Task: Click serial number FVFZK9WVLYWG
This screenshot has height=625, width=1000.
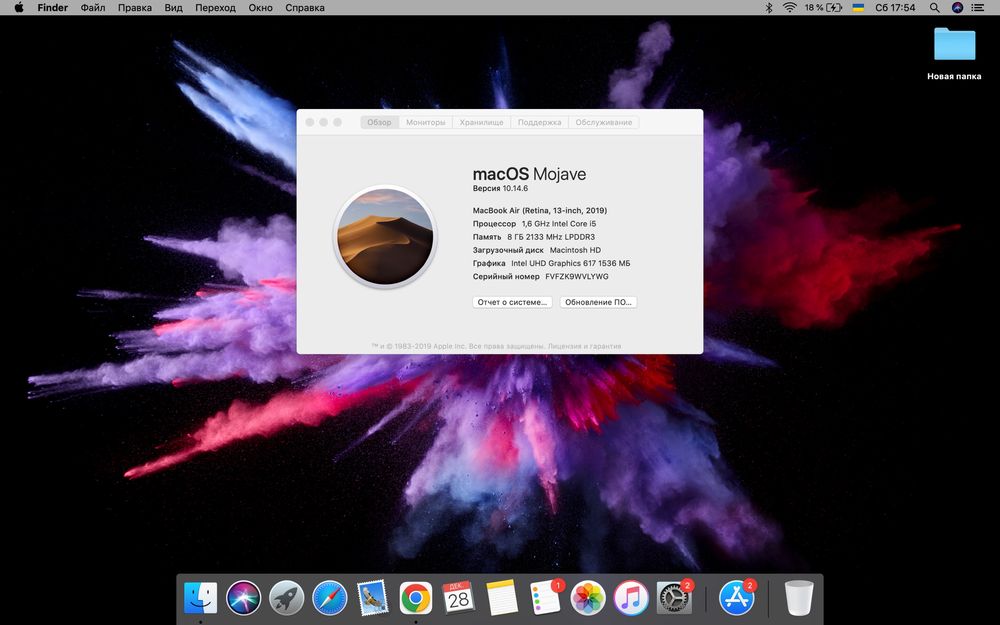Action: point(577,276)
